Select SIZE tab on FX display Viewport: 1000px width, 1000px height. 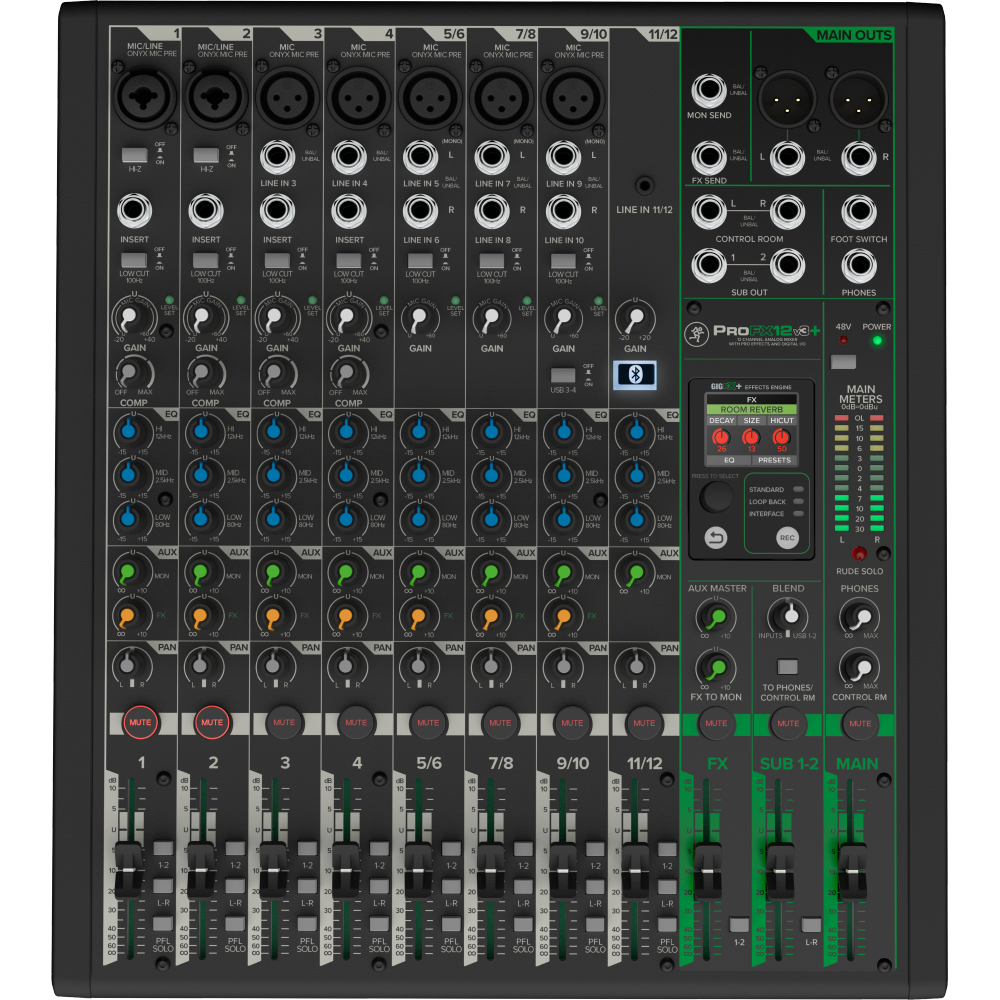[x=751, y=420]
